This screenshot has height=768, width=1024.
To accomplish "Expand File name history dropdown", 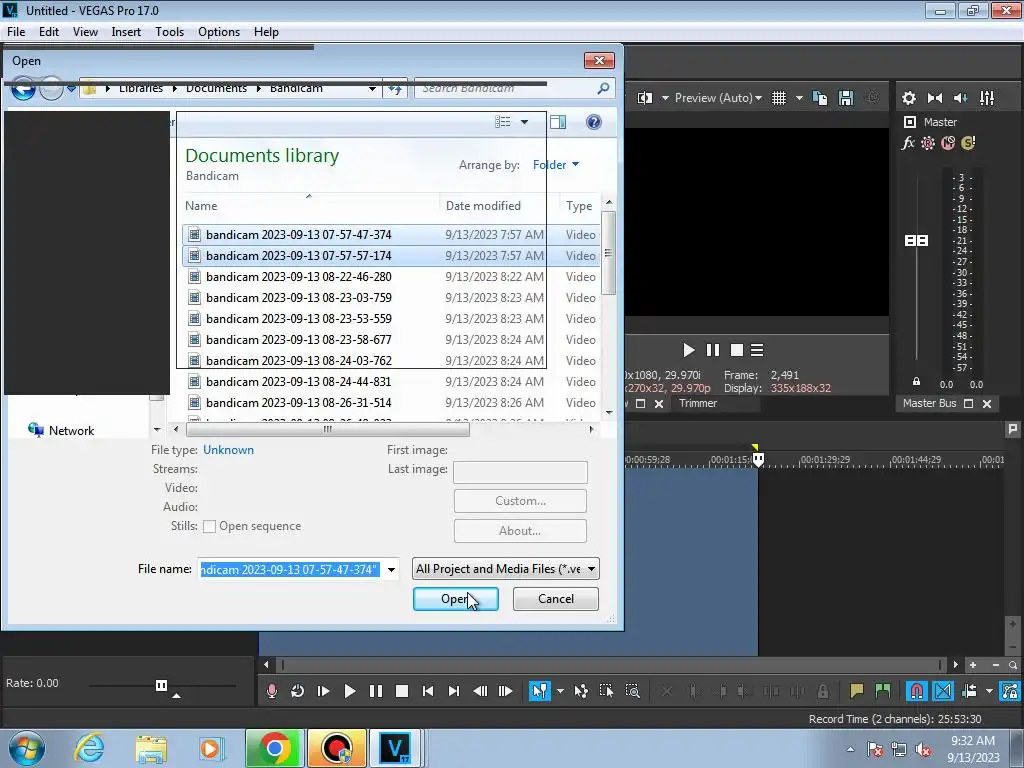I will coord(391,569).
